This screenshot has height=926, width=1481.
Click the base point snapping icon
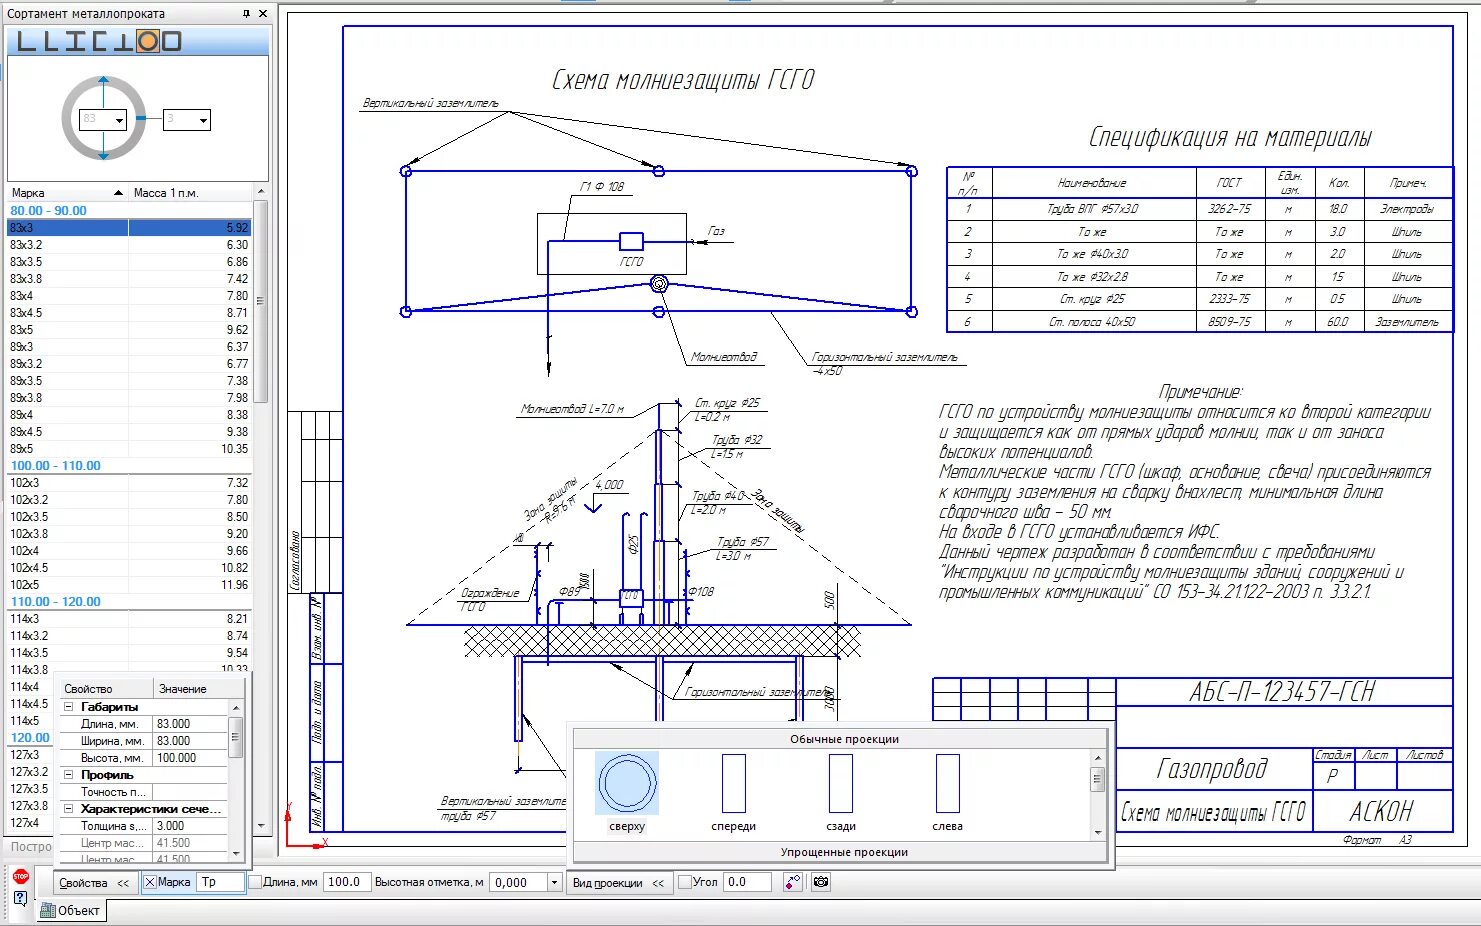tap(793, 882)
